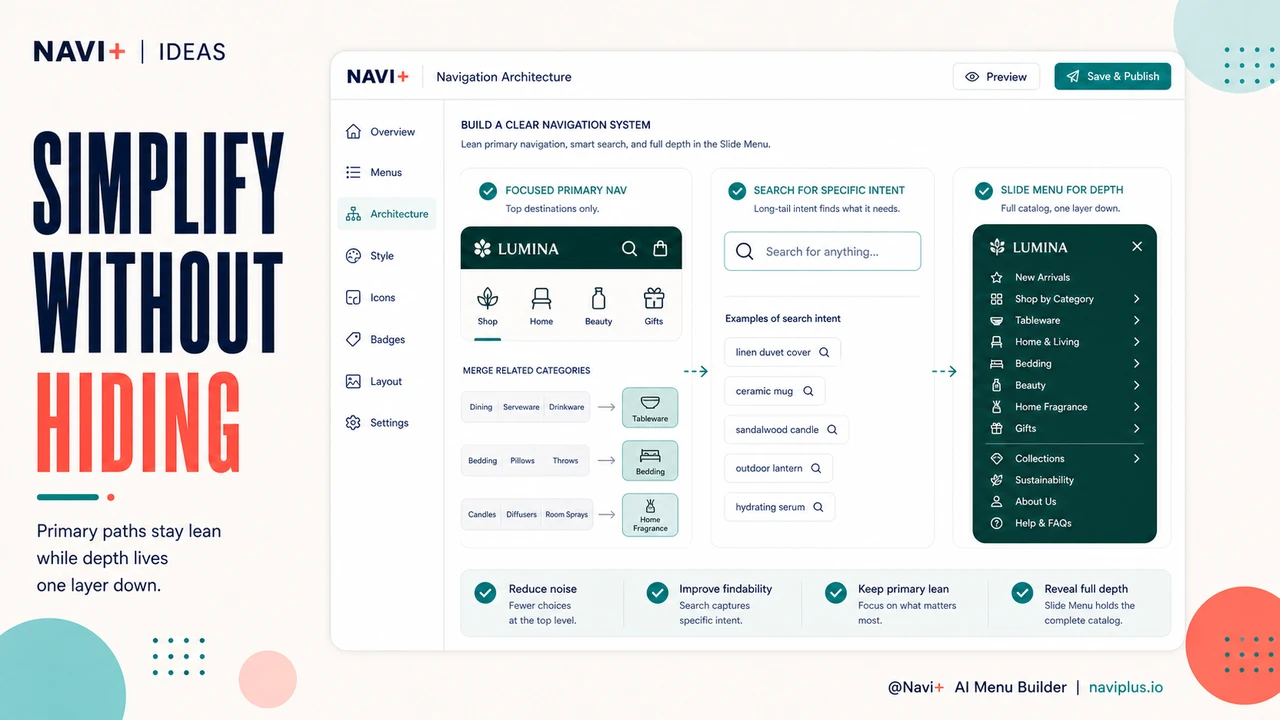Viewport: 1280px width, 720px height.
Task: Click the Settings gear icon in sidebar
Action: [x=353, y=423]
